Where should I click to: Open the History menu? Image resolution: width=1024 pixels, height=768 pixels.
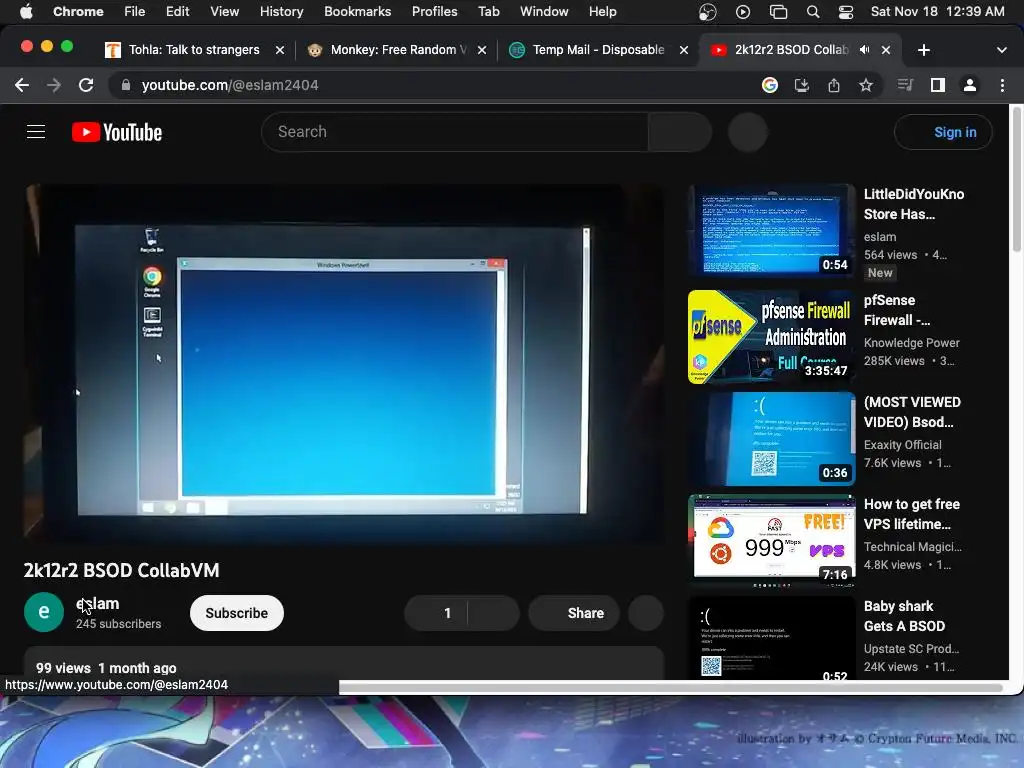[x=281, y=11]
